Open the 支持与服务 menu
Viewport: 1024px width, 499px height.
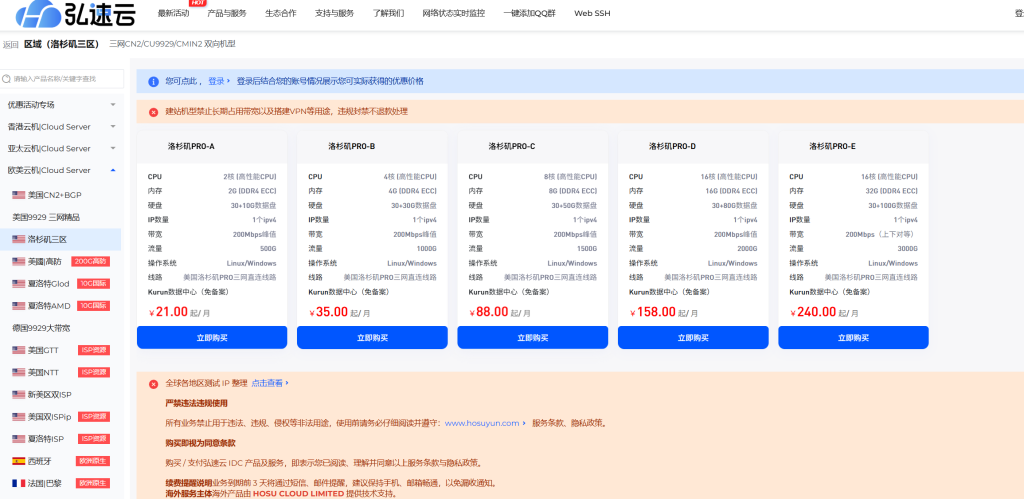[334, 13]
